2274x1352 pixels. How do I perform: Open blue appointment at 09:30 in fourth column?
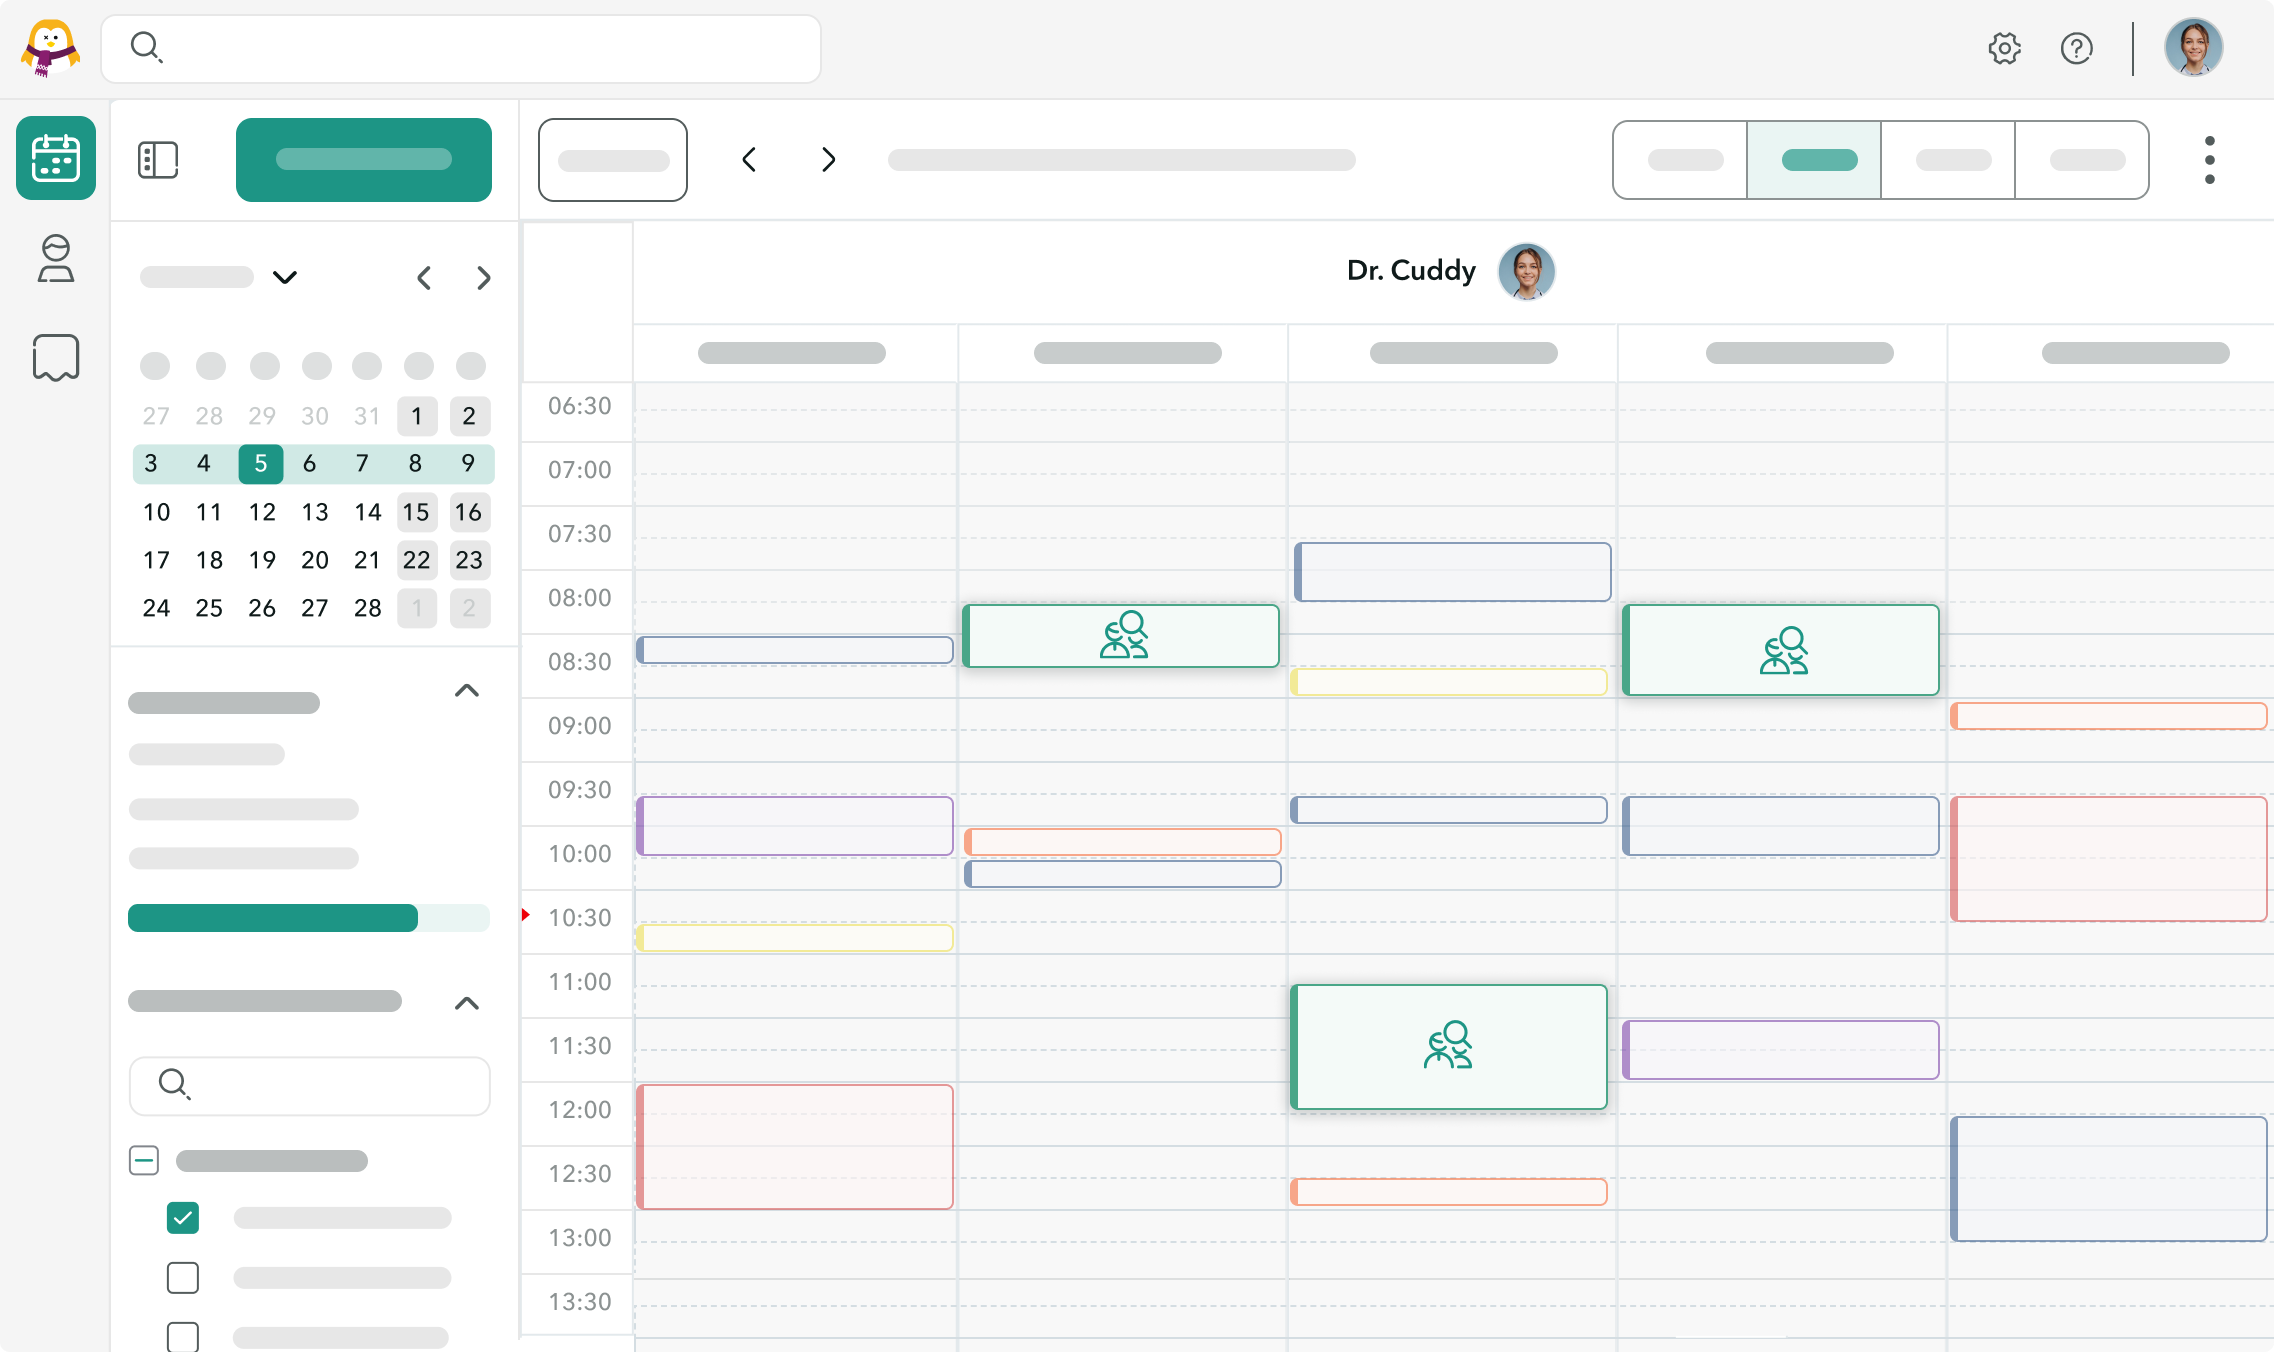click(x=1781, y=826)
